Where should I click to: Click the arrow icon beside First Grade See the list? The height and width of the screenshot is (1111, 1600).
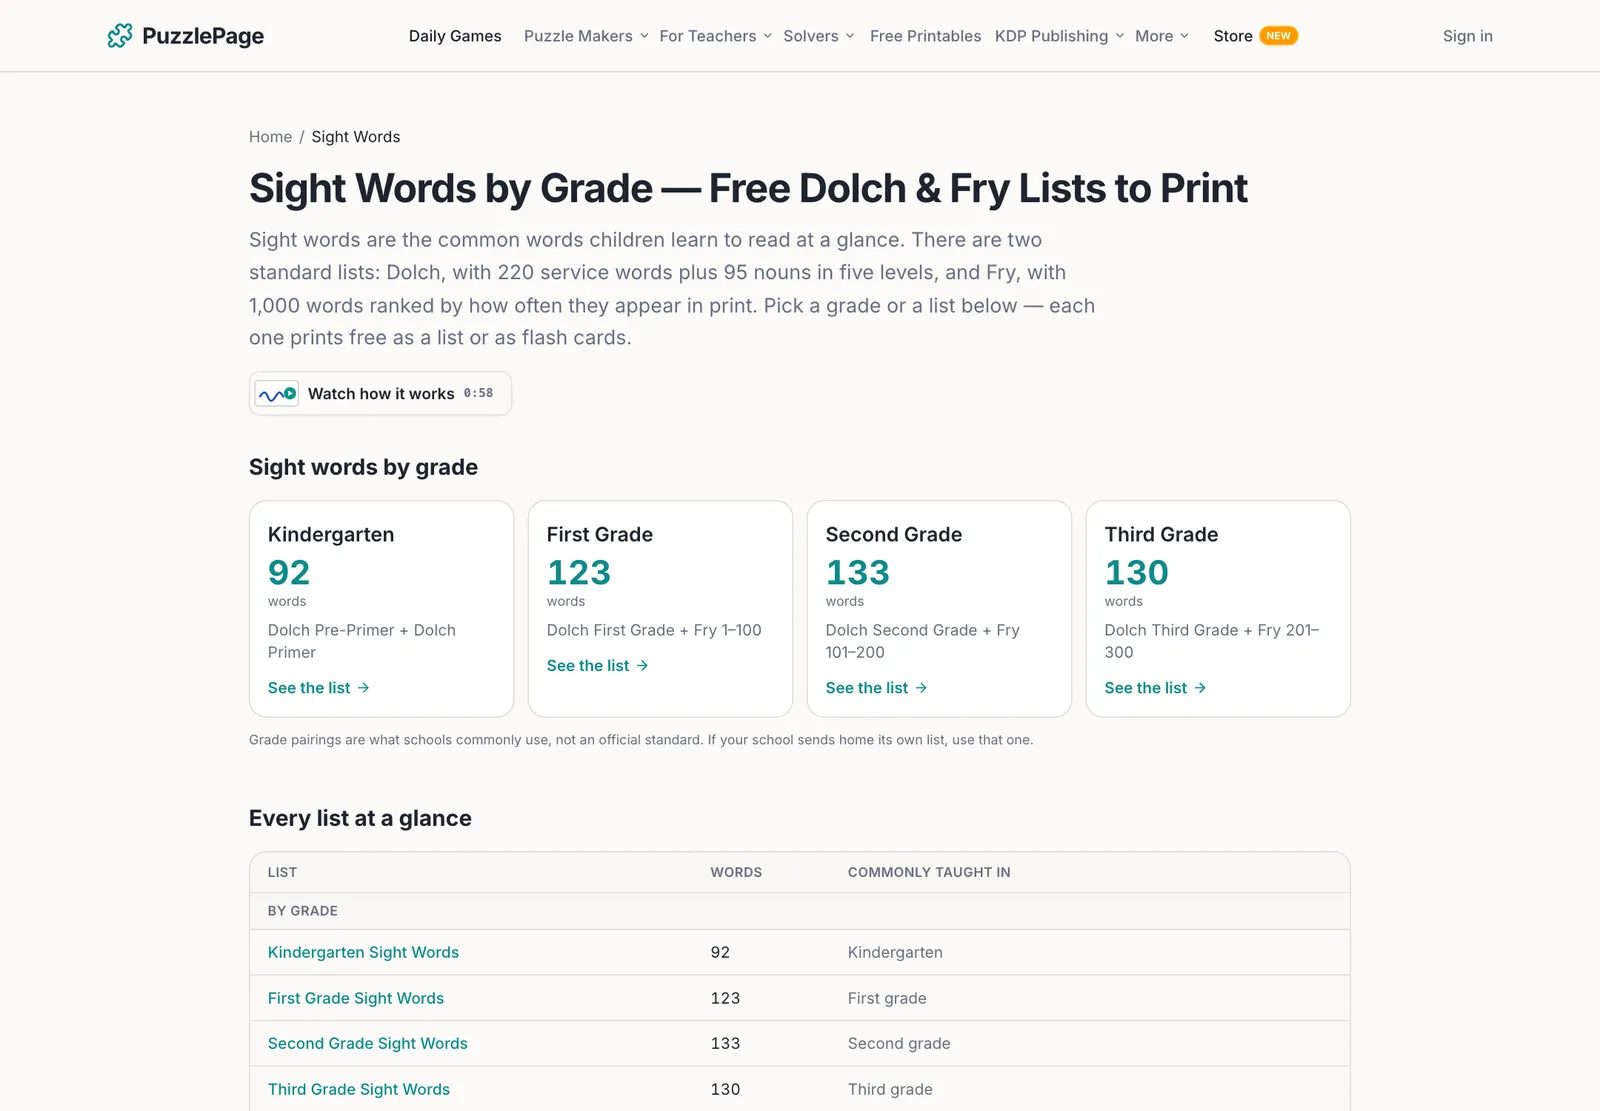[642, 666]
